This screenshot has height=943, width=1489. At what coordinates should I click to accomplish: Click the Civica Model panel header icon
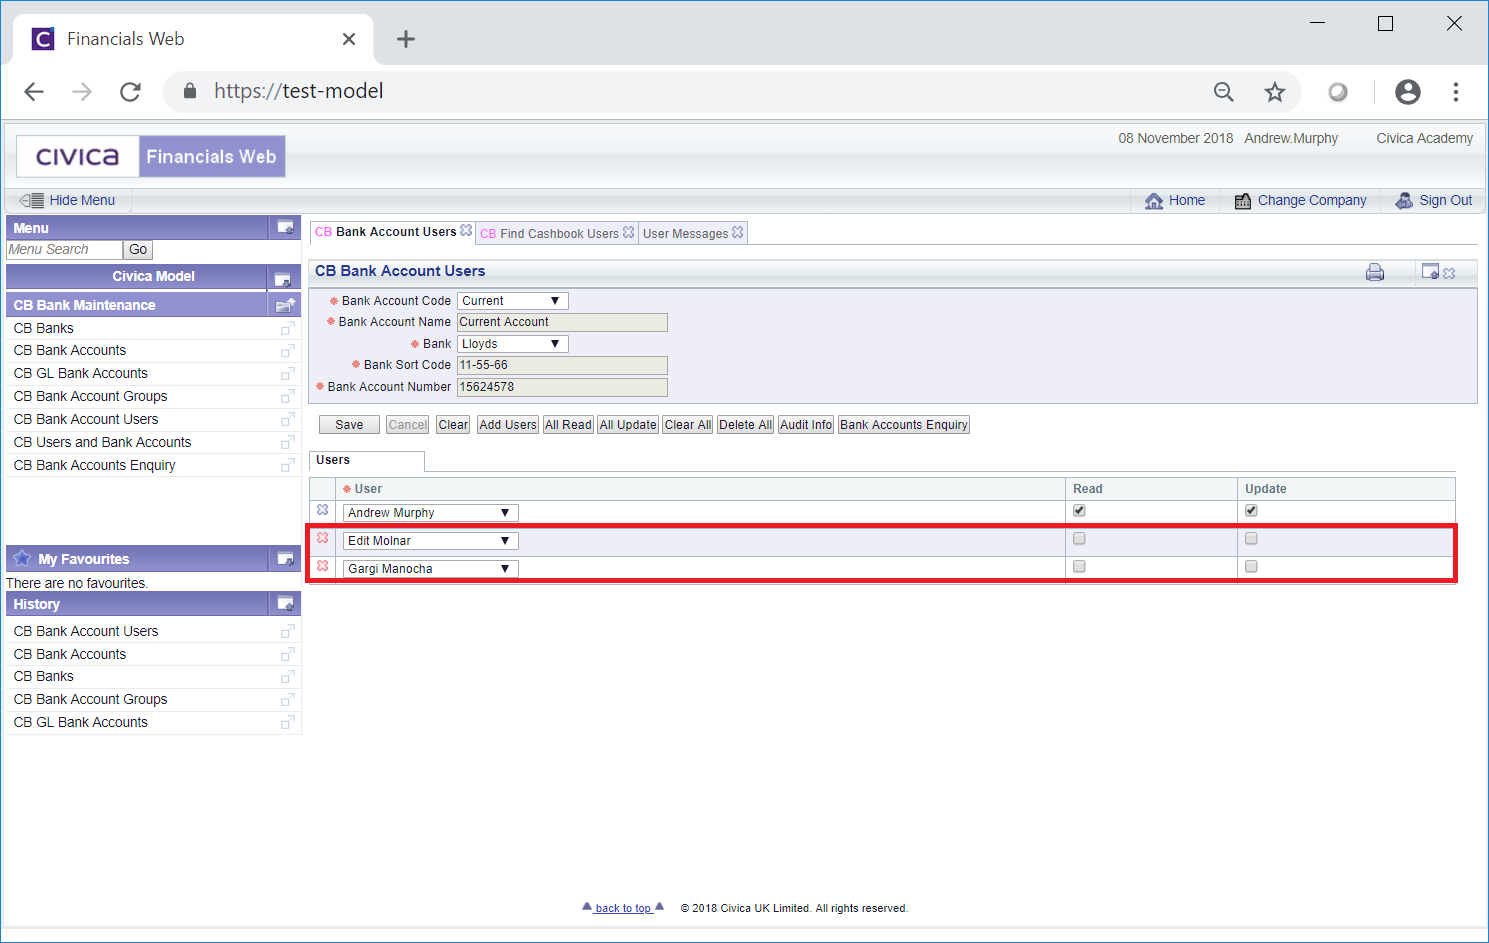click(x=282, y=278)
